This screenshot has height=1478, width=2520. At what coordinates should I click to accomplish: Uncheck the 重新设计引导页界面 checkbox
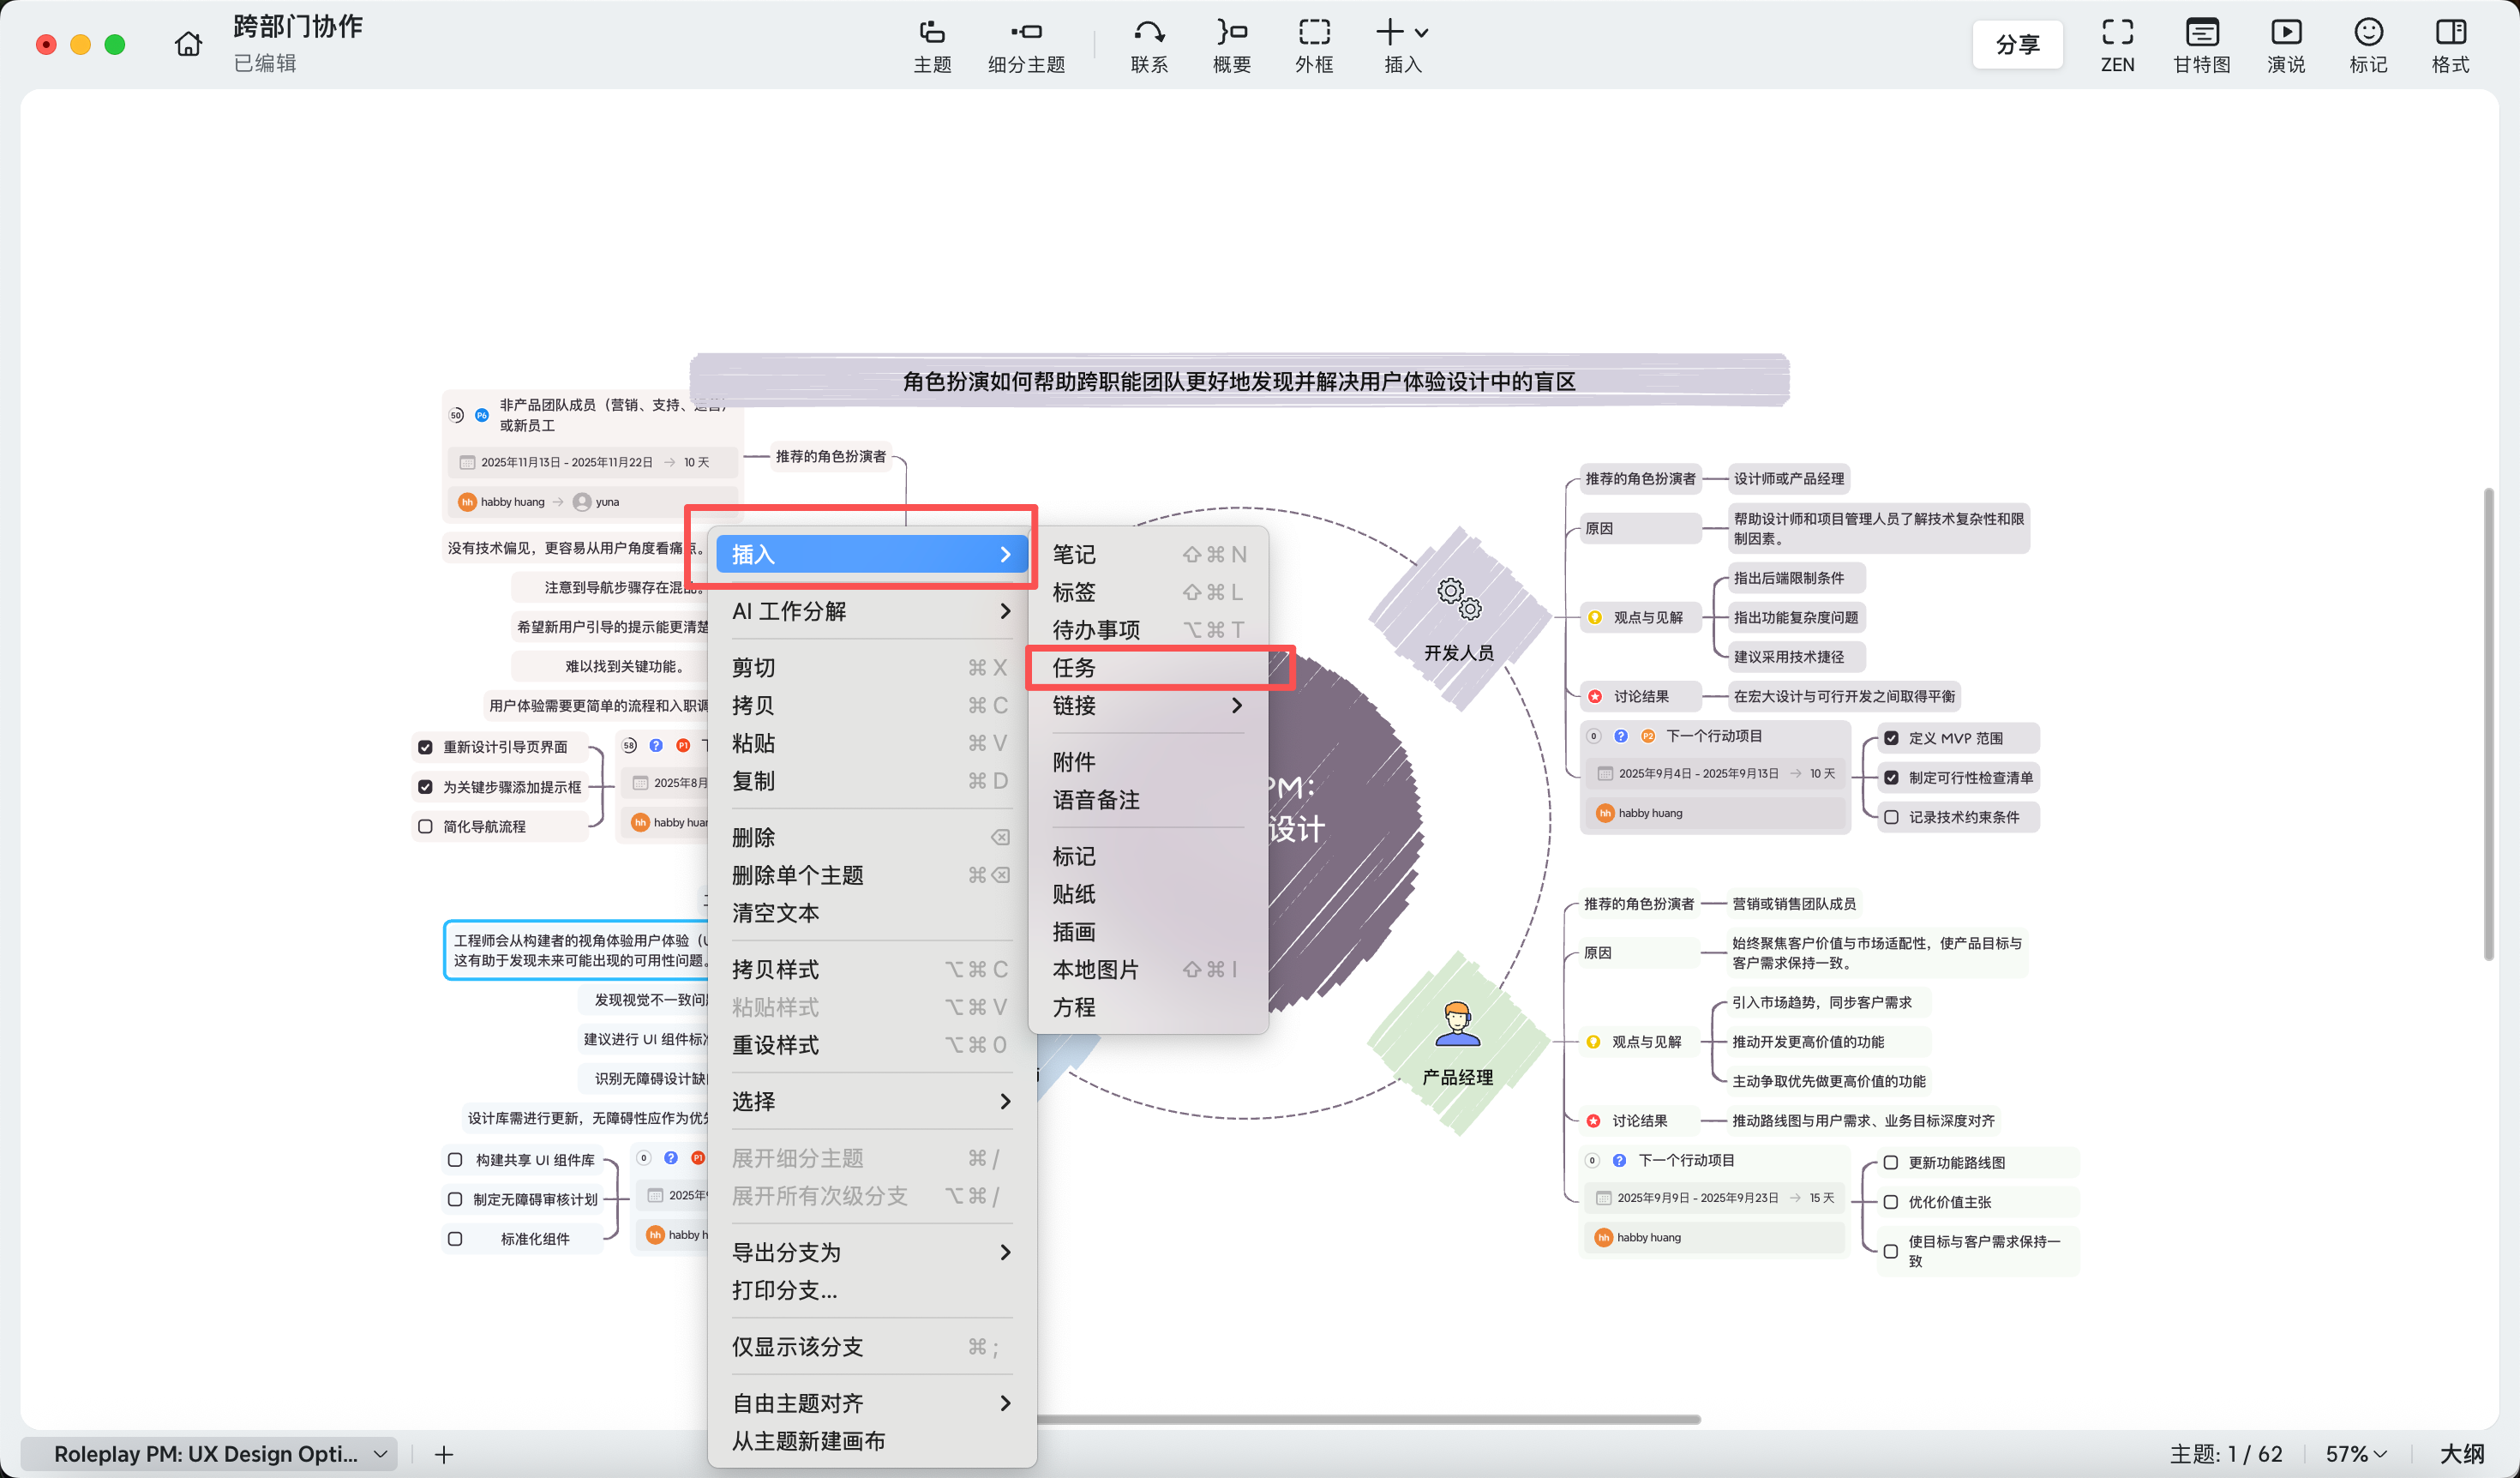coord(425,747)
